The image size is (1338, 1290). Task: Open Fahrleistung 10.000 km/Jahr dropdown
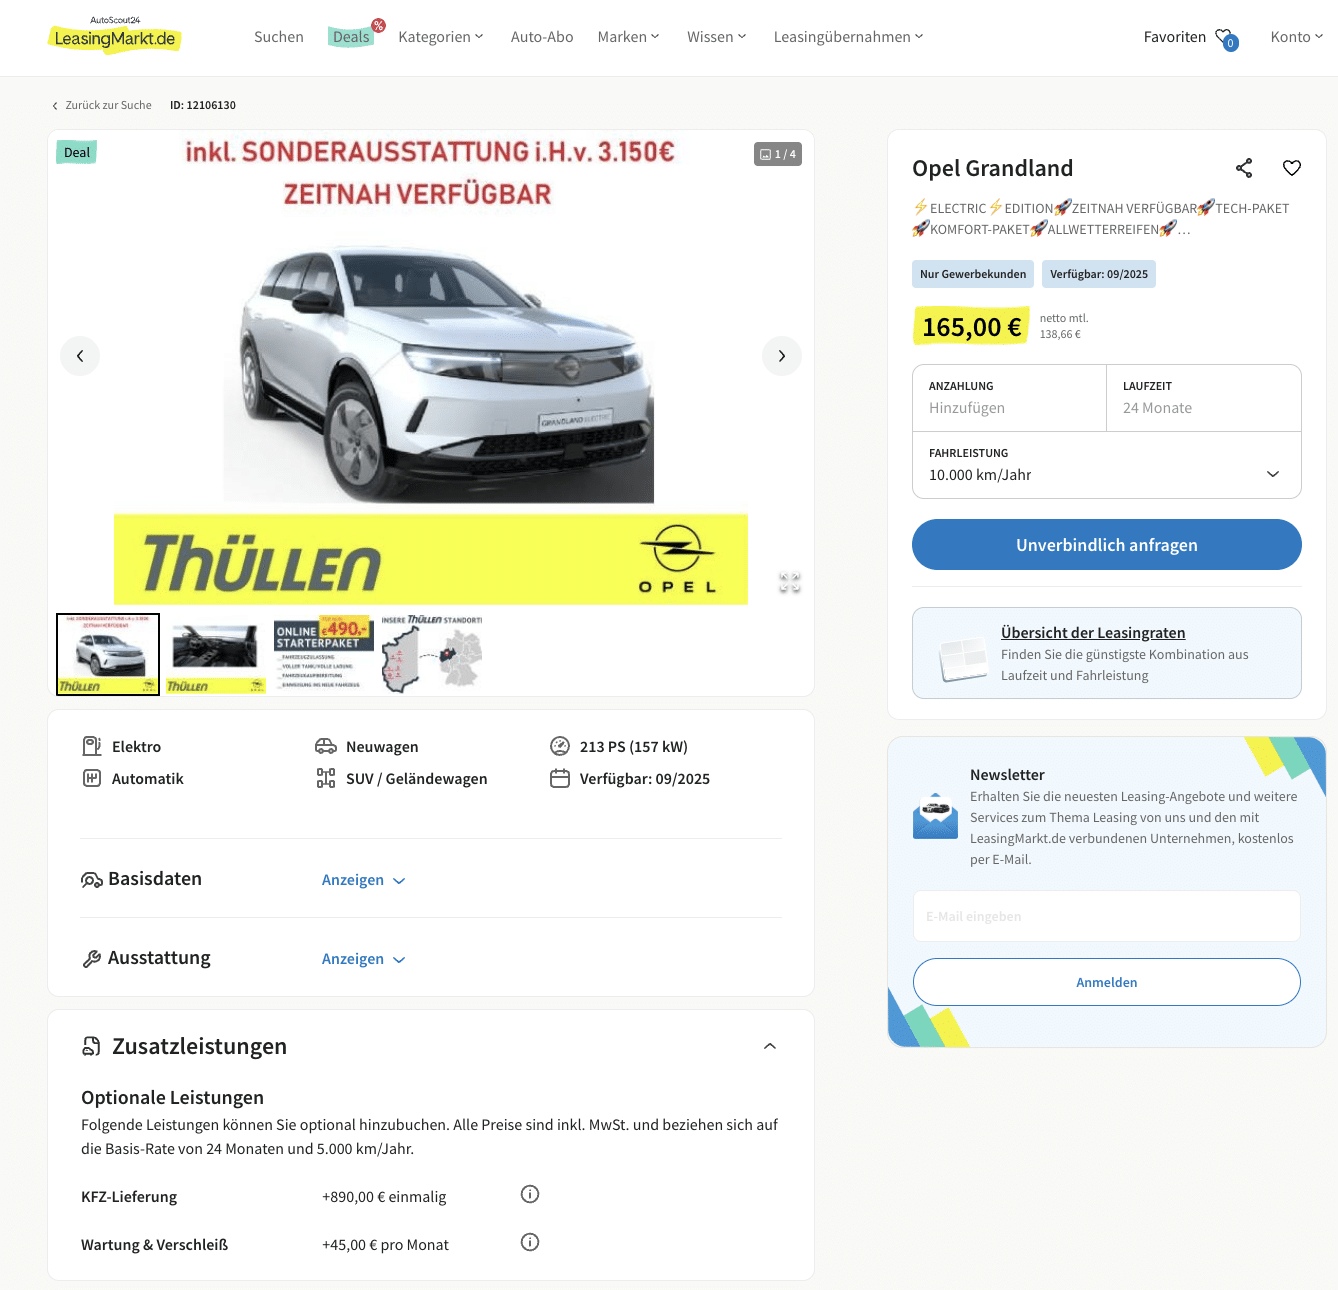click(x=1107, y=465)
